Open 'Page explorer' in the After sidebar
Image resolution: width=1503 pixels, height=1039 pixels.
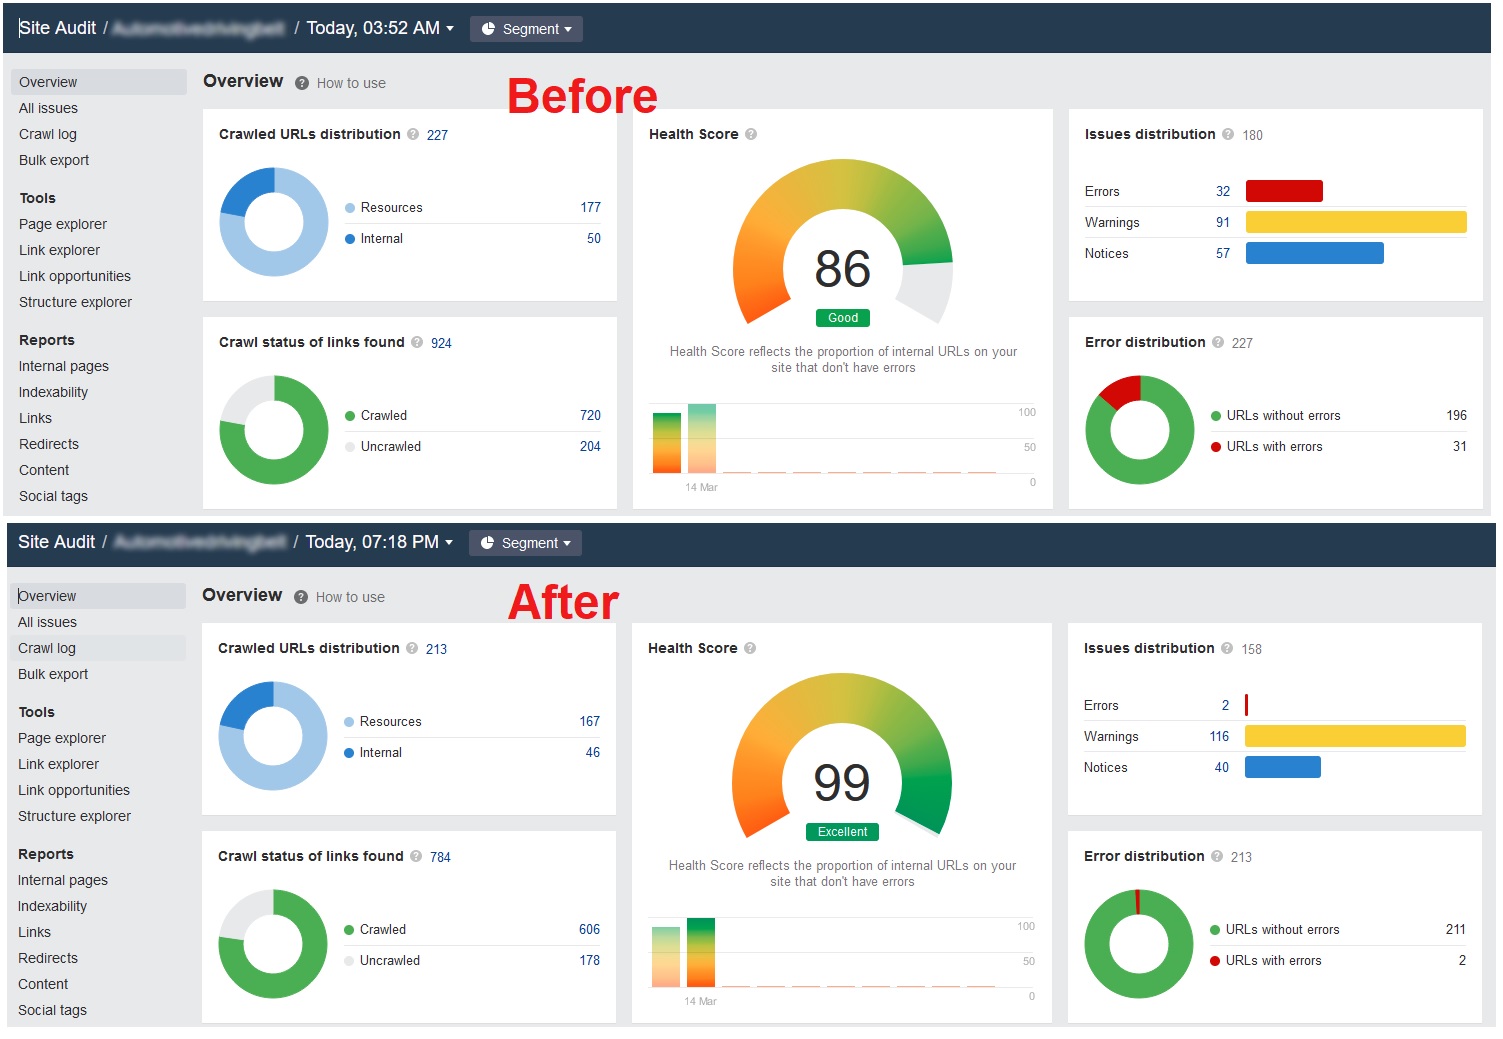pyautogui.click(x=62, y=738)
